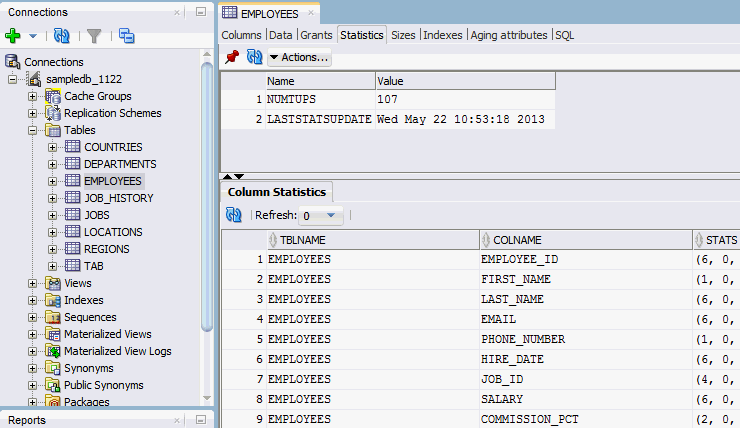
Task: Select EMPLOYEES in the tree
Action: point(113,181)
